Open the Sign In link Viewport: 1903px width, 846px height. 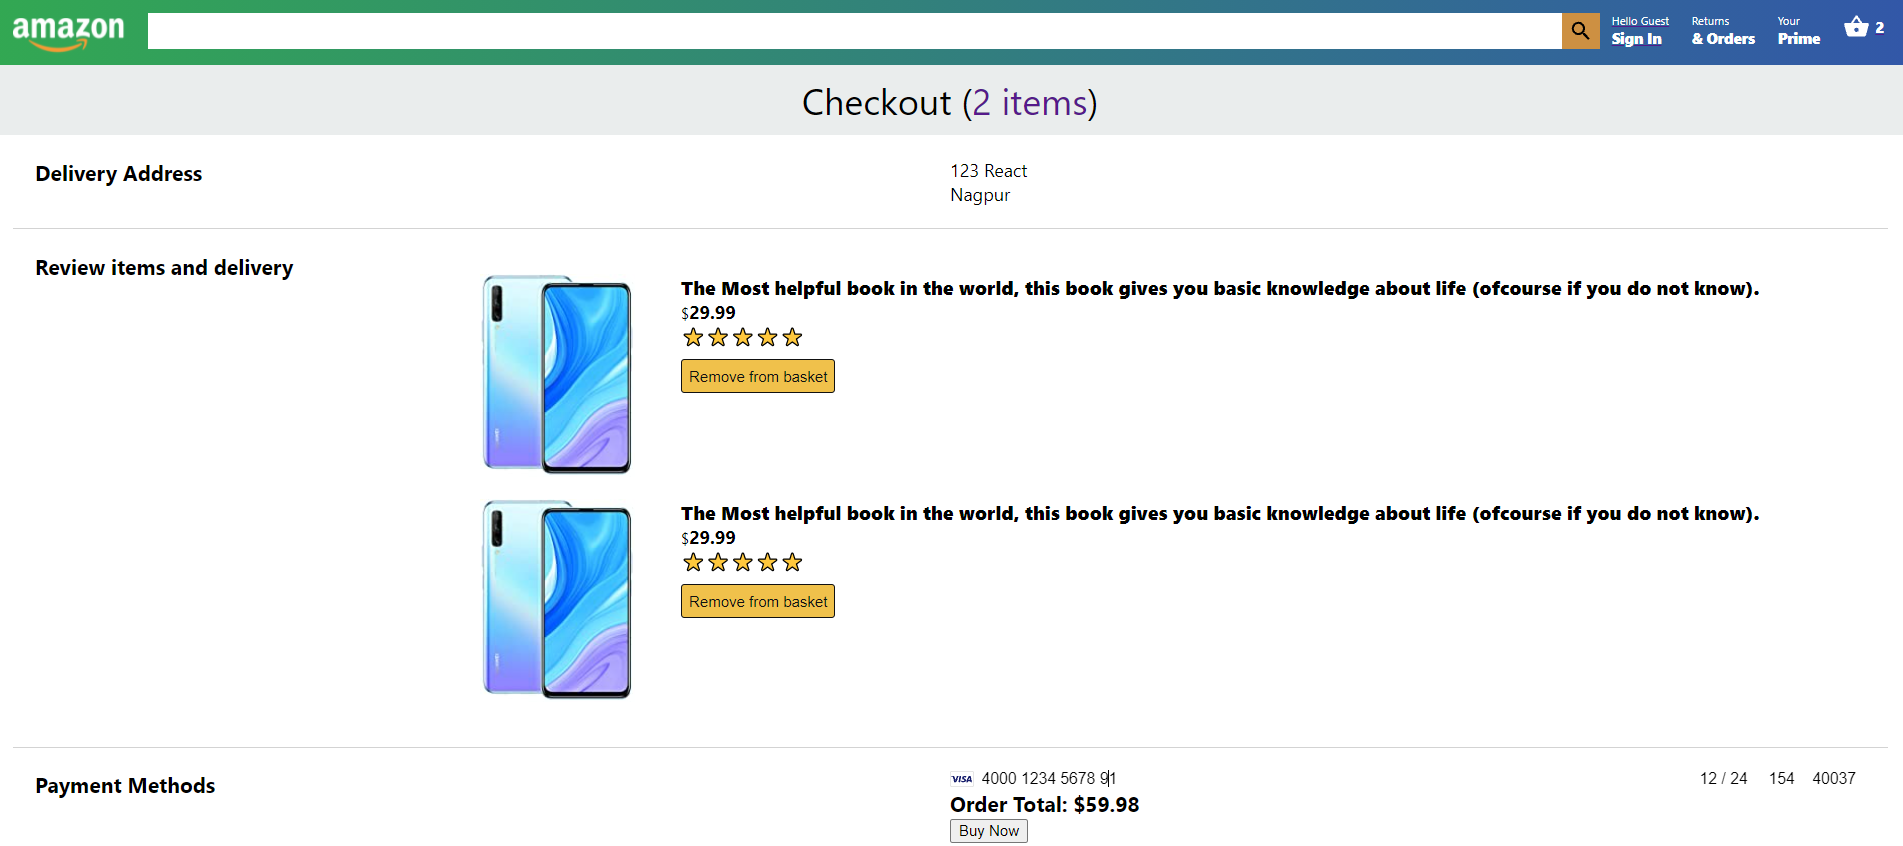[x=1637, y=38]
